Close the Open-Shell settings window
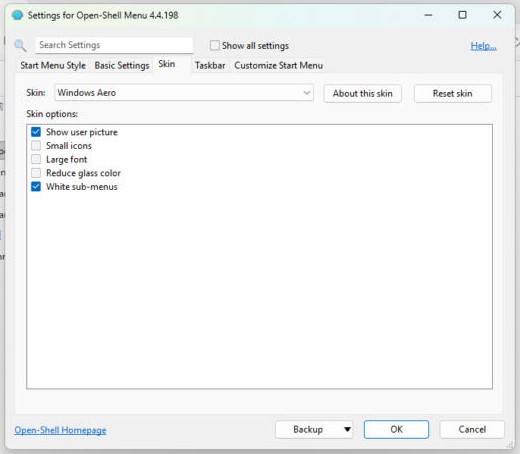The image size is (520, 454). pyautogui.click(x=497, y=15)
